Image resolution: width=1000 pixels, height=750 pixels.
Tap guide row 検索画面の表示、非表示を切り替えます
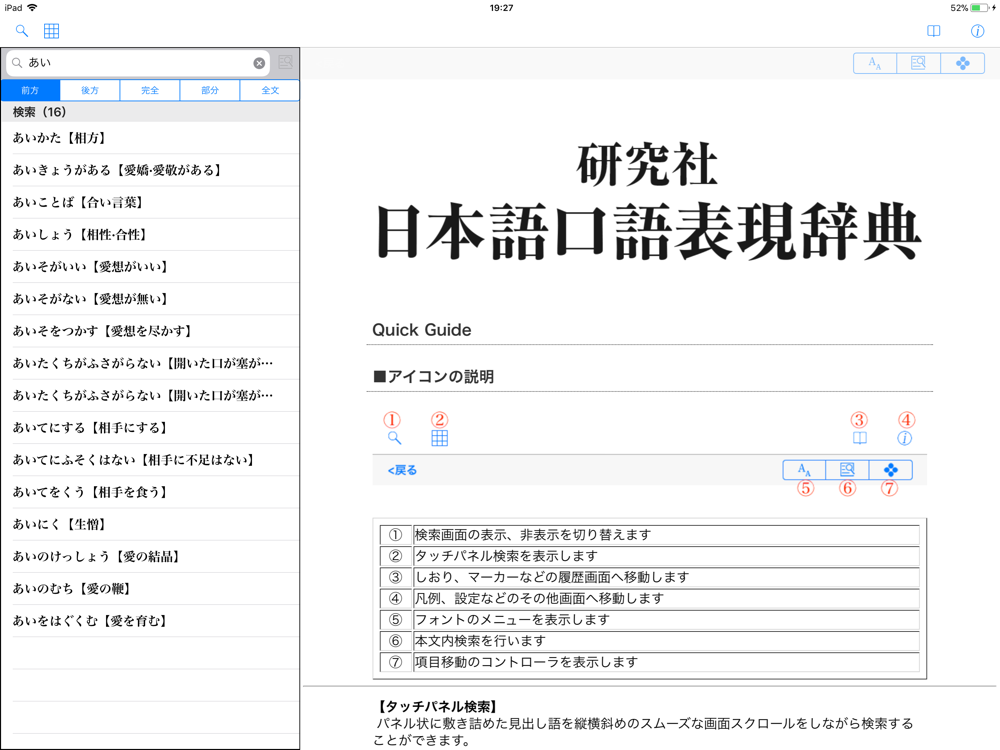point(650,534)
